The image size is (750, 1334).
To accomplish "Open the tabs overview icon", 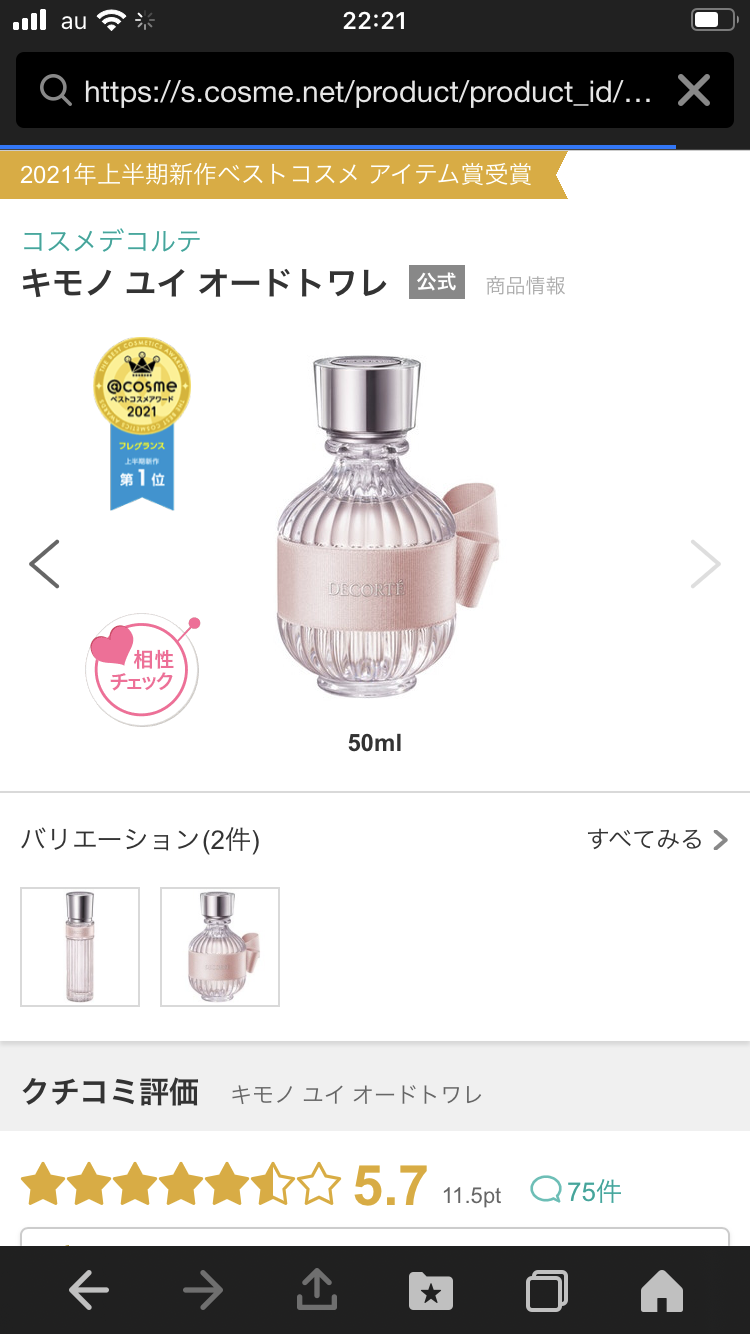I will (x=546, y=1291).
